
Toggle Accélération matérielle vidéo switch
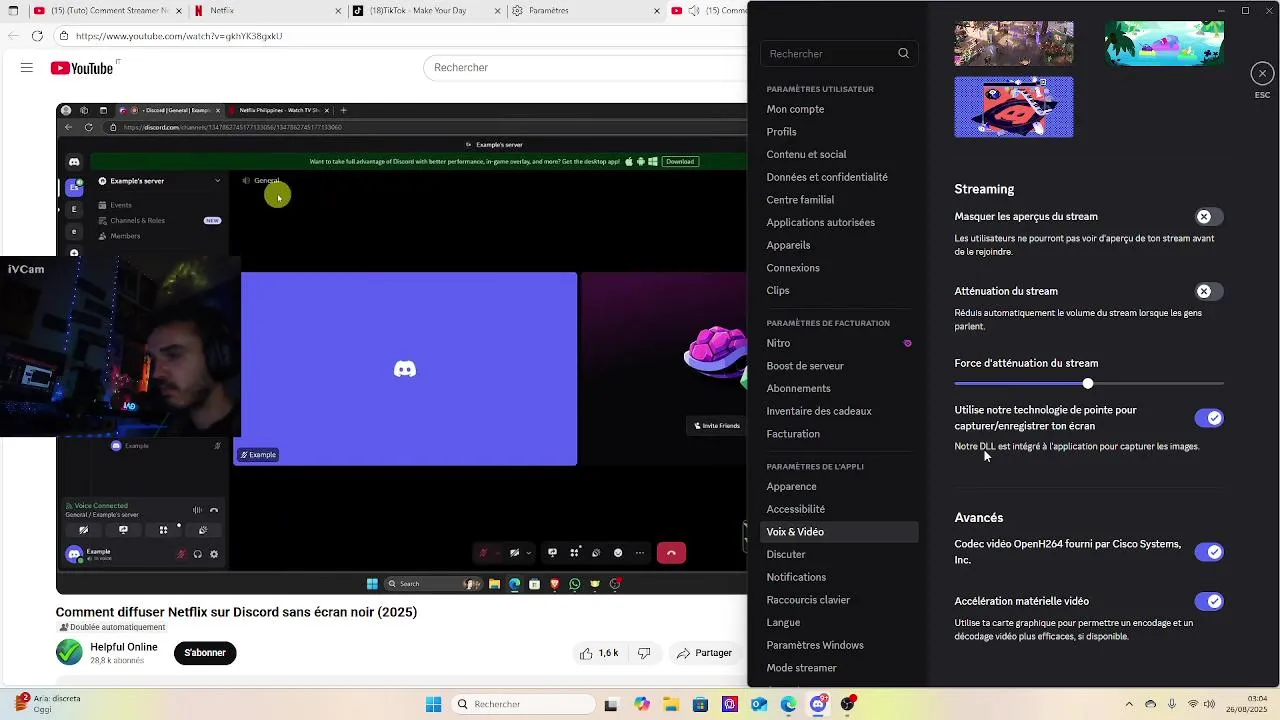coord(1209,601)
